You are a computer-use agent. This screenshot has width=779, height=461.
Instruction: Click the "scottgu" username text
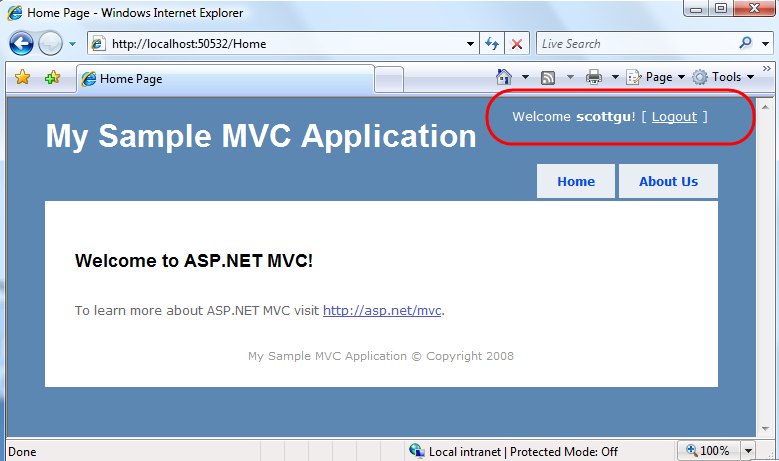coord(603,117)
